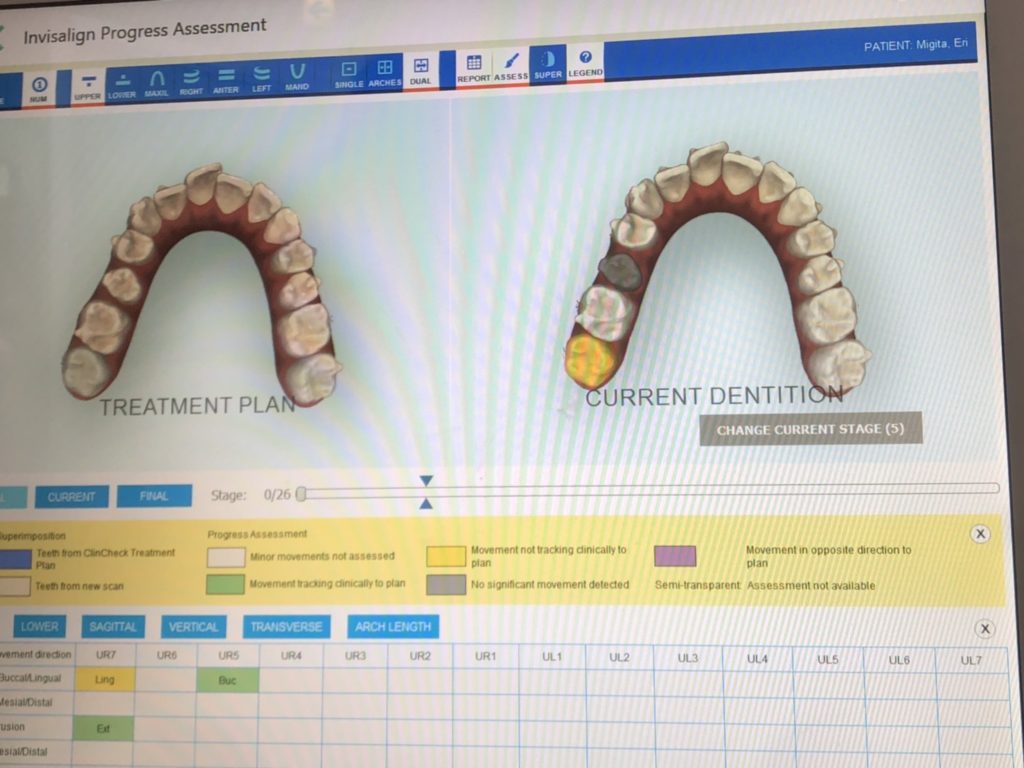The image size is (1024, 768).
Task: Click the UR6 column header
Action: click(x=167, y=655)
